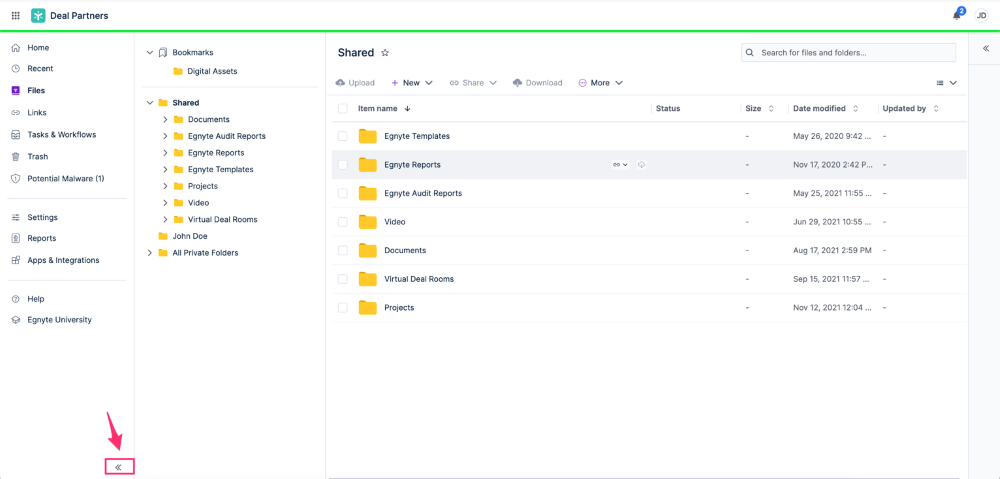The height and width of the screenshot is (479, 1000).
Task: Check the Projects row checkbox
Action: (x=342, y=307)
